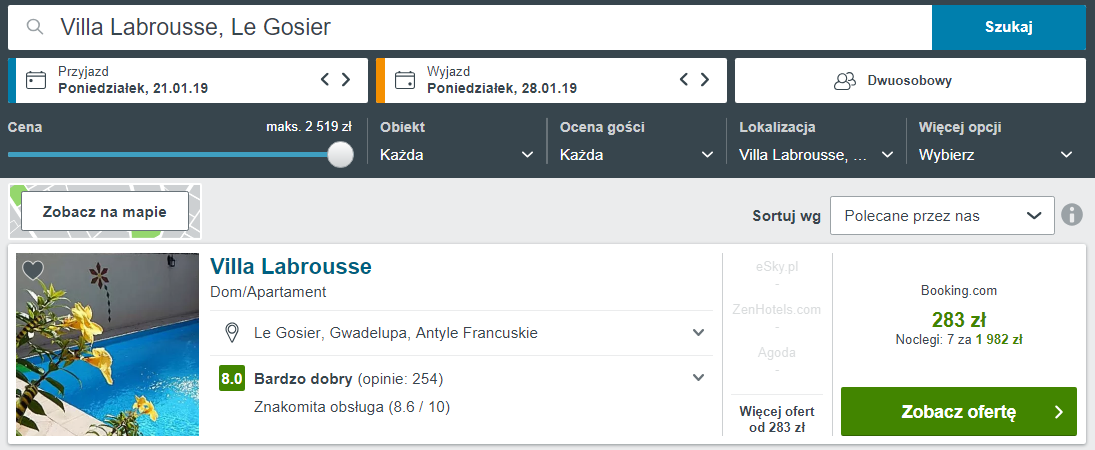Click the location pin icon
The width and height of the screenshot is (1095, 450).
tap(232, 333)
